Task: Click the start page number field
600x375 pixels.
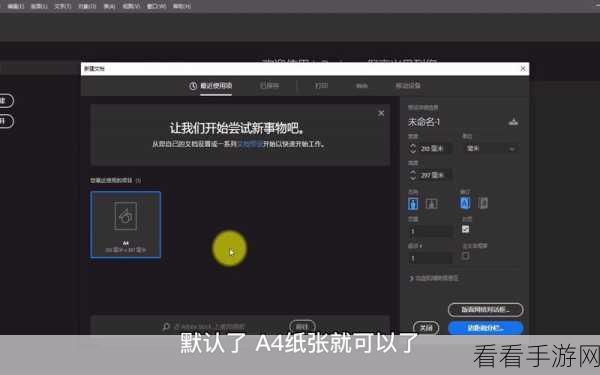Action: [430, 259]
